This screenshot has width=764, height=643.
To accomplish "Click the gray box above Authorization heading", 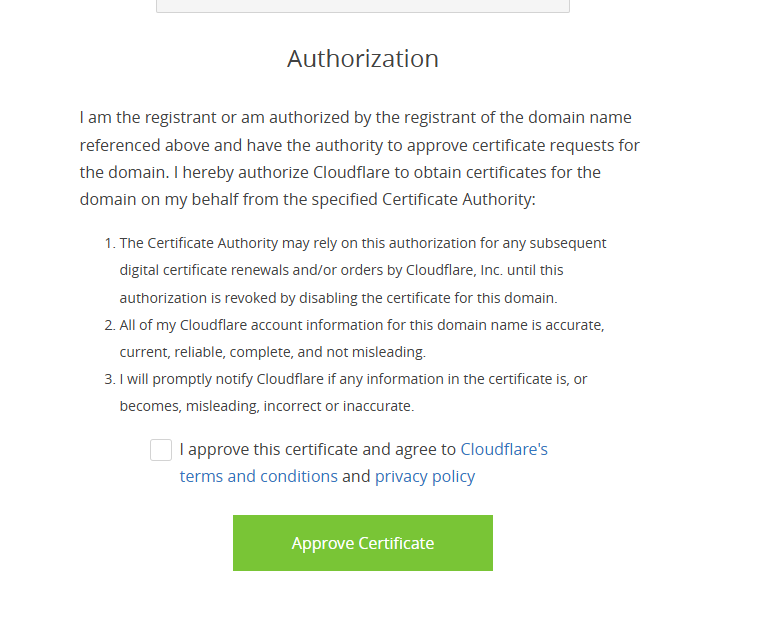I will click(x=362, y=5).
